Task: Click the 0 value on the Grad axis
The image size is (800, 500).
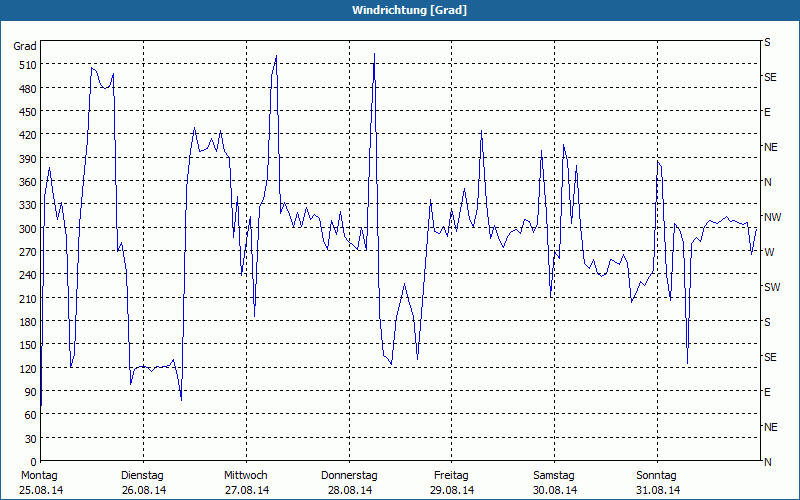Action: (x=34, y=462)
